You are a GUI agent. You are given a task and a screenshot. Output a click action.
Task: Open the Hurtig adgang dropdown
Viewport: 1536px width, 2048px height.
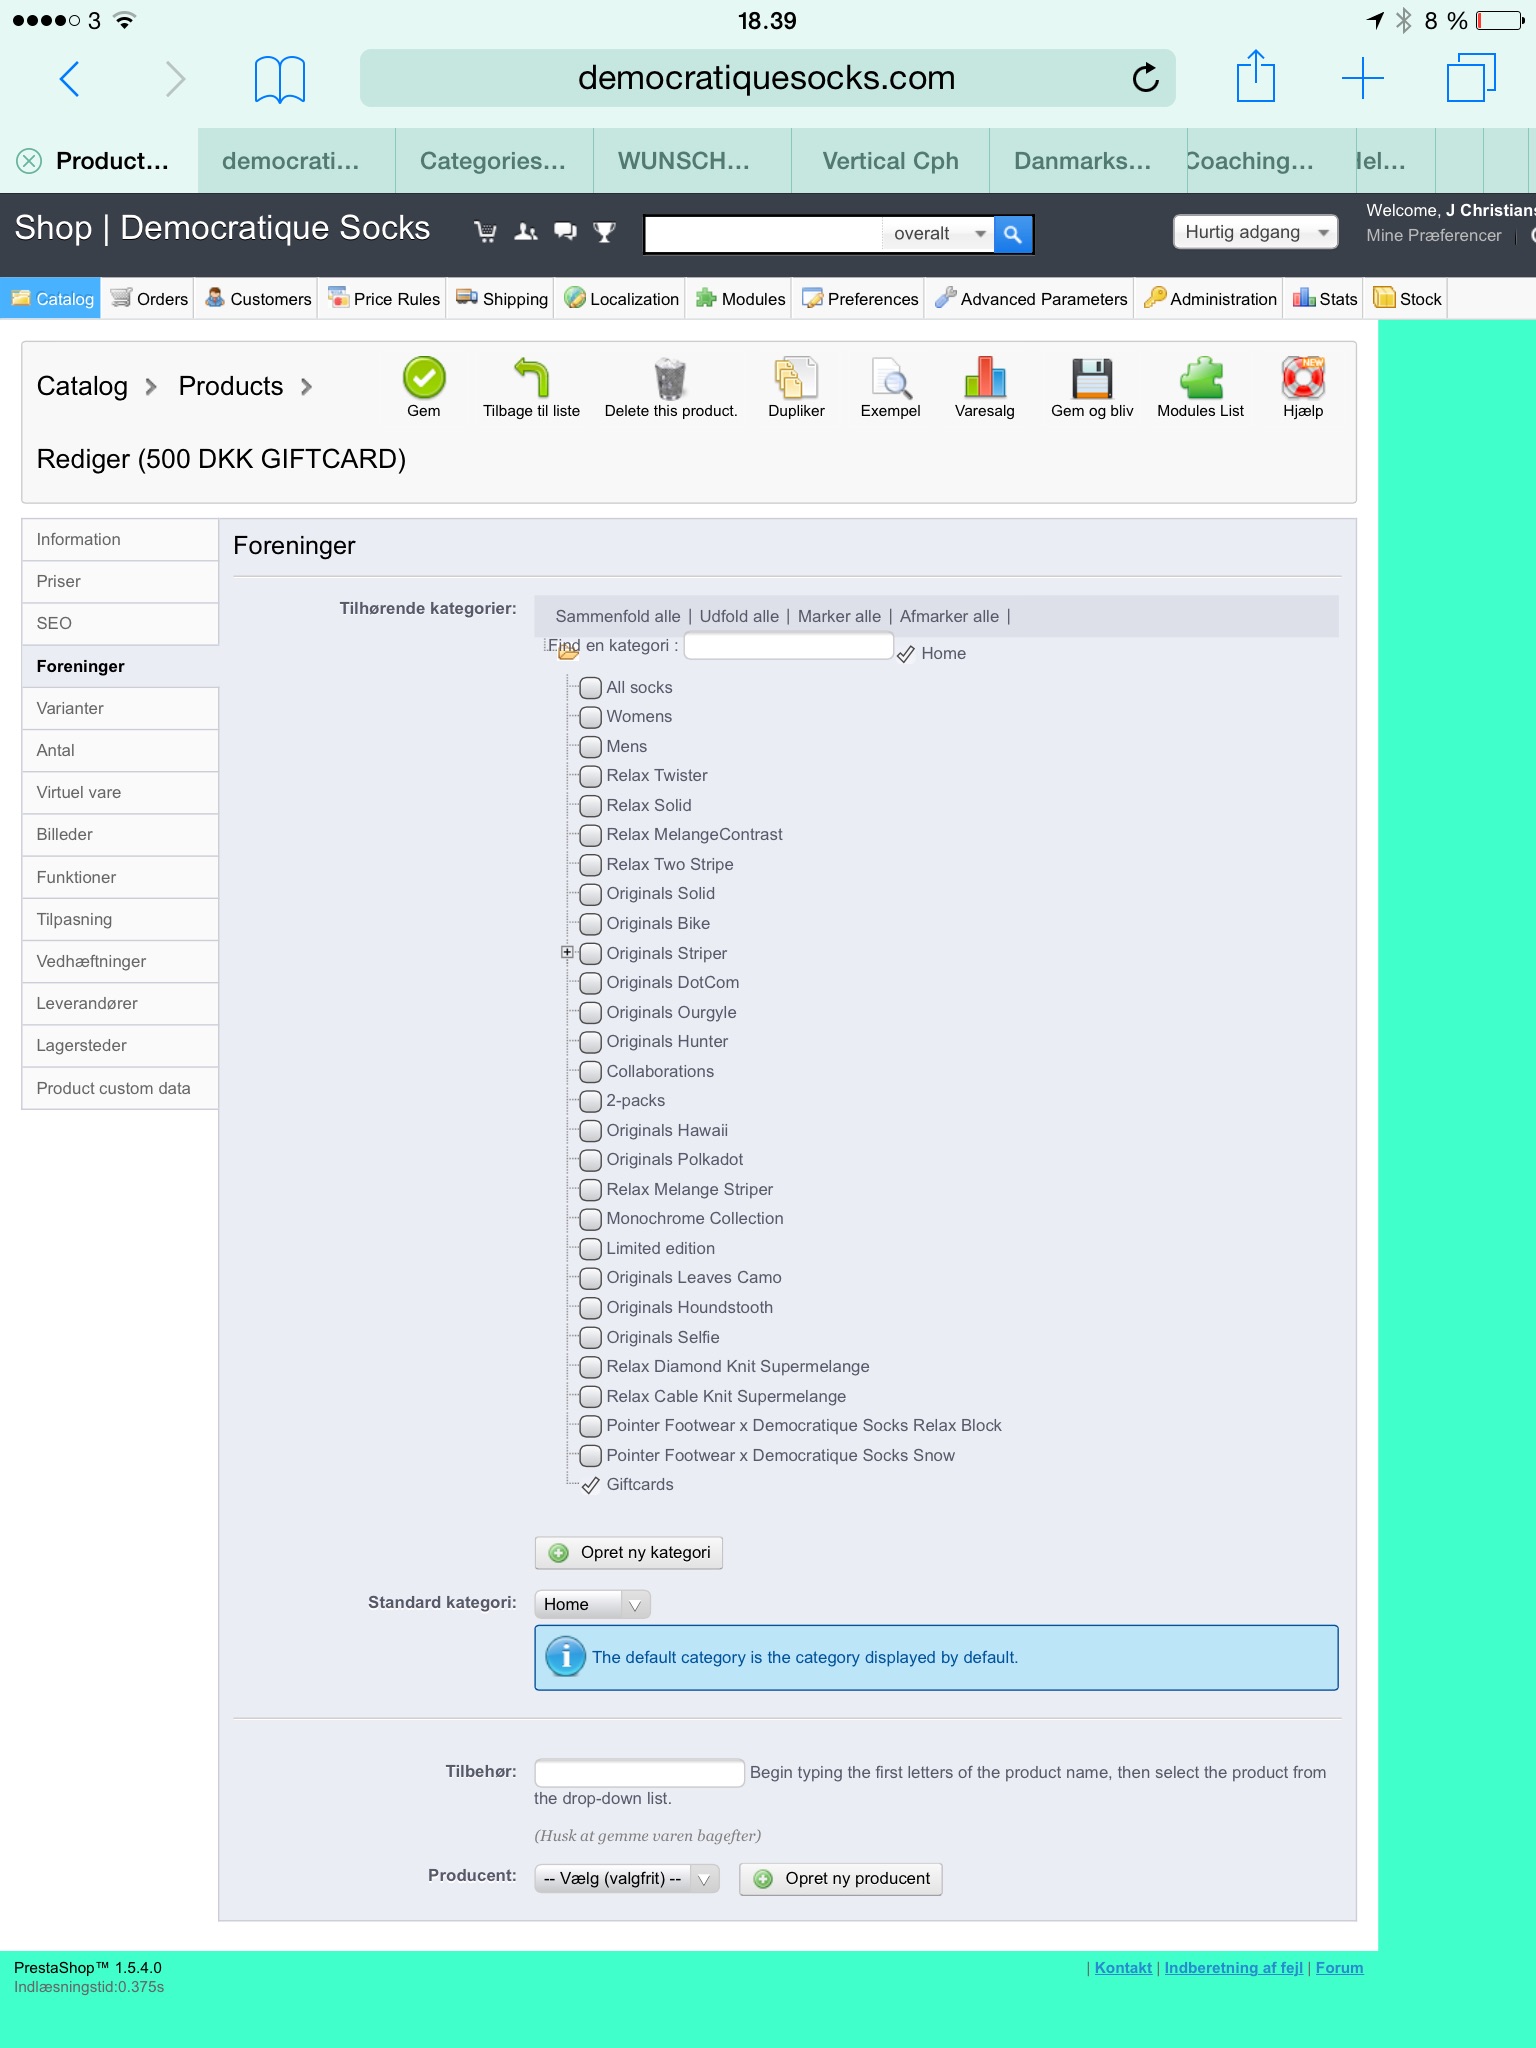1255,232
